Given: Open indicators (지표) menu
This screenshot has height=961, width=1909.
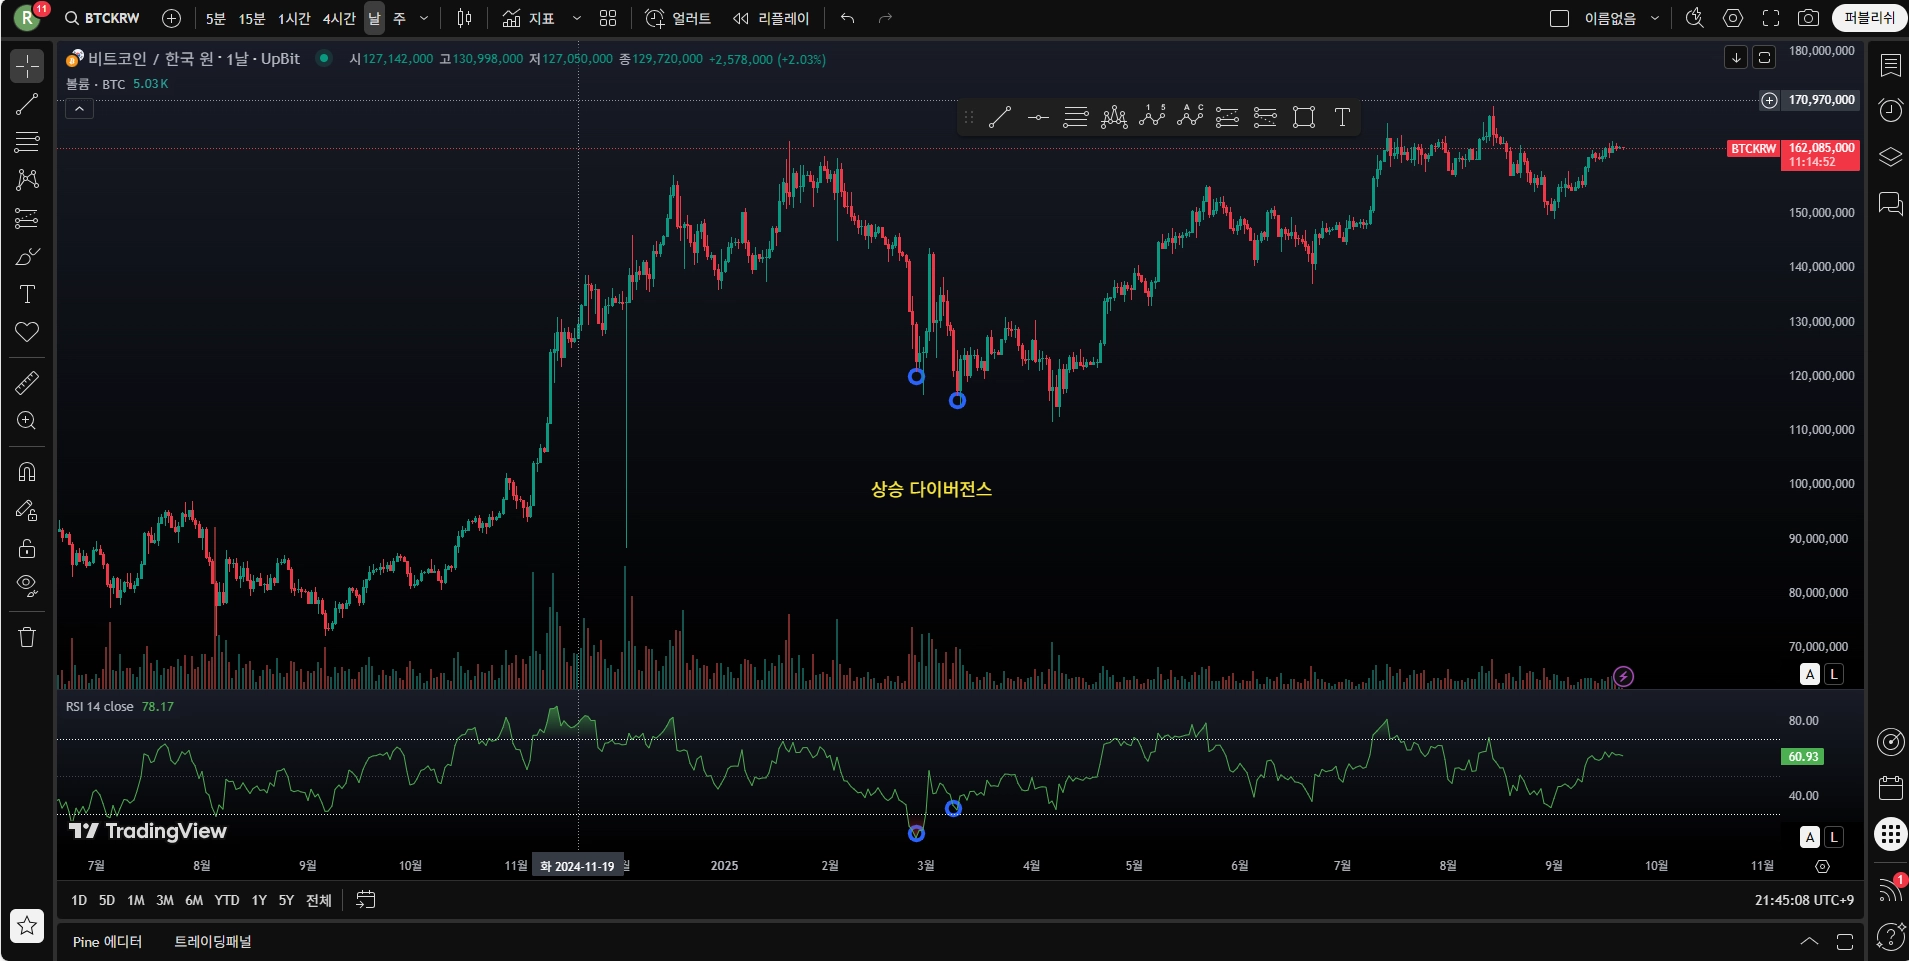Looking at the screenshot, I should coord(529,18).
